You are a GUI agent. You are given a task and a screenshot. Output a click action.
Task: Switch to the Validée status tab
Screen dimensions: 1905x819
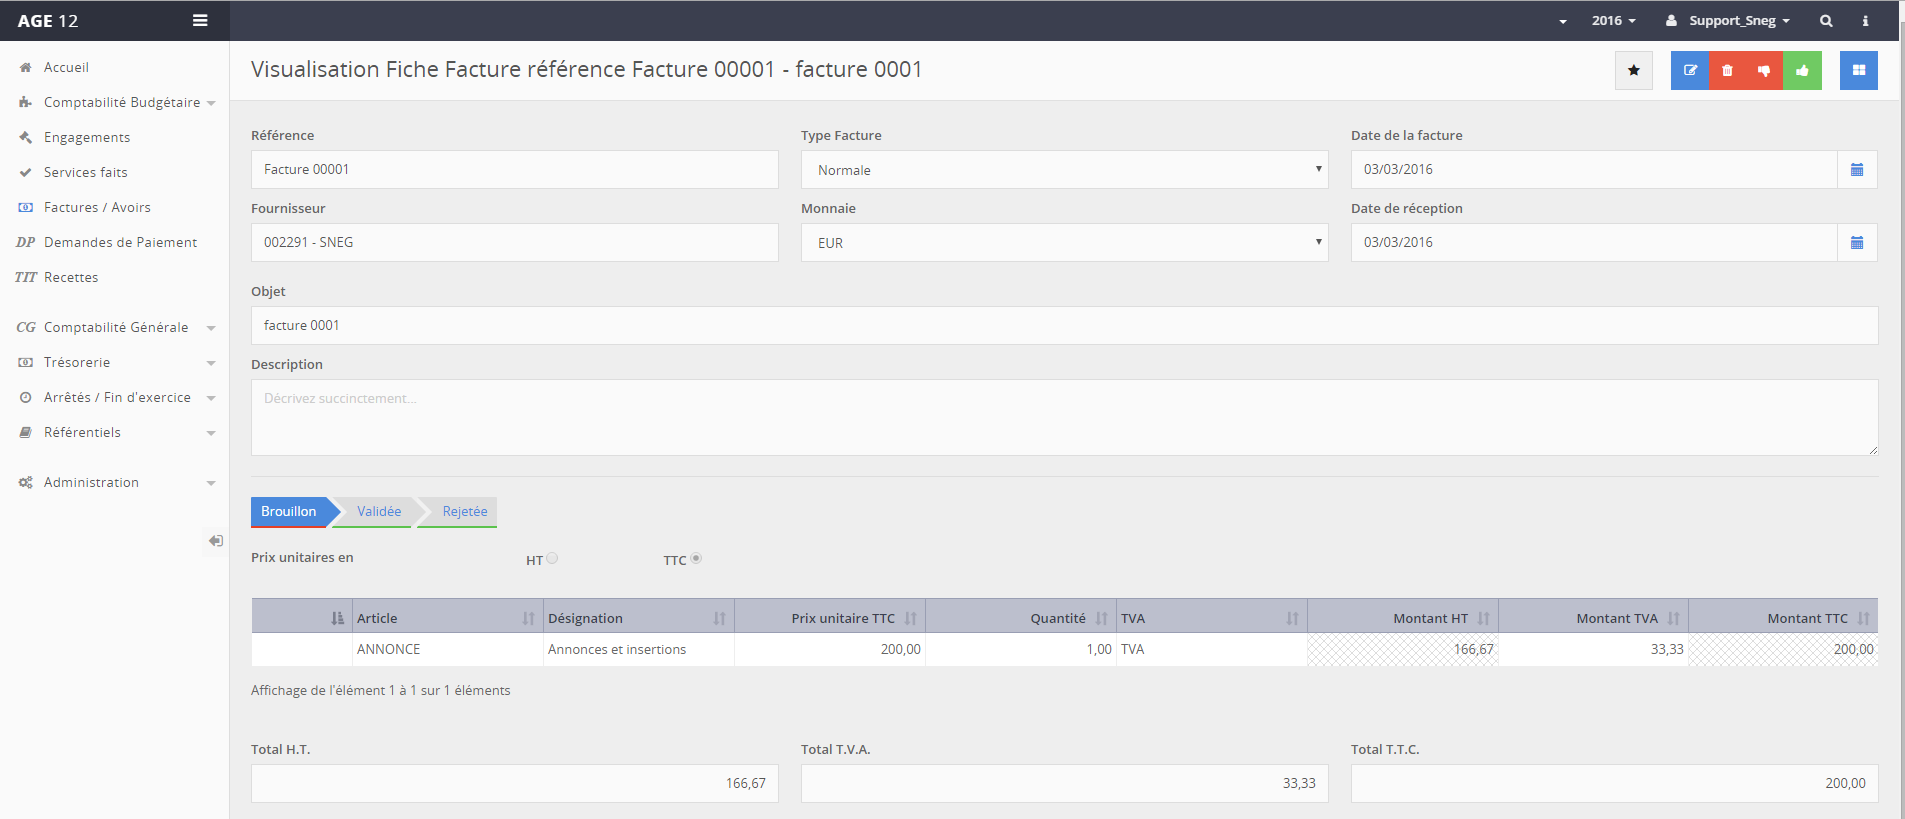379,512
